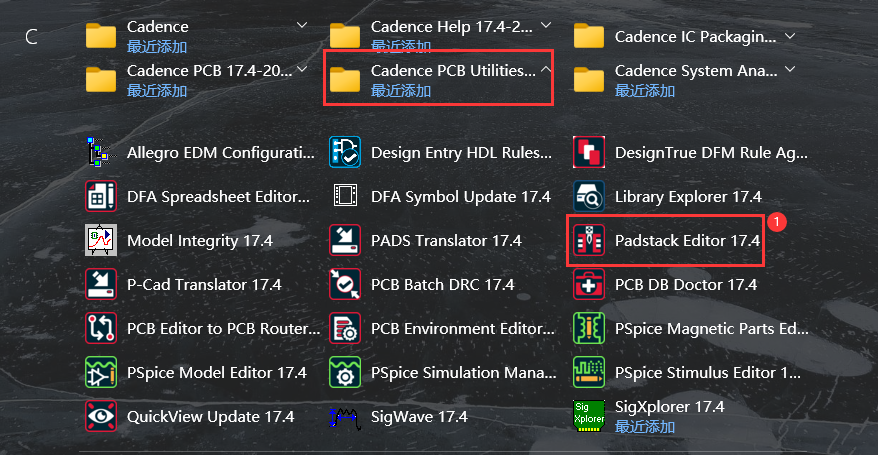The width and height of the screenshot is (878, 455).
Task: Expand the Cadence System Analysis folder
Action: click(x=790, y=69)
